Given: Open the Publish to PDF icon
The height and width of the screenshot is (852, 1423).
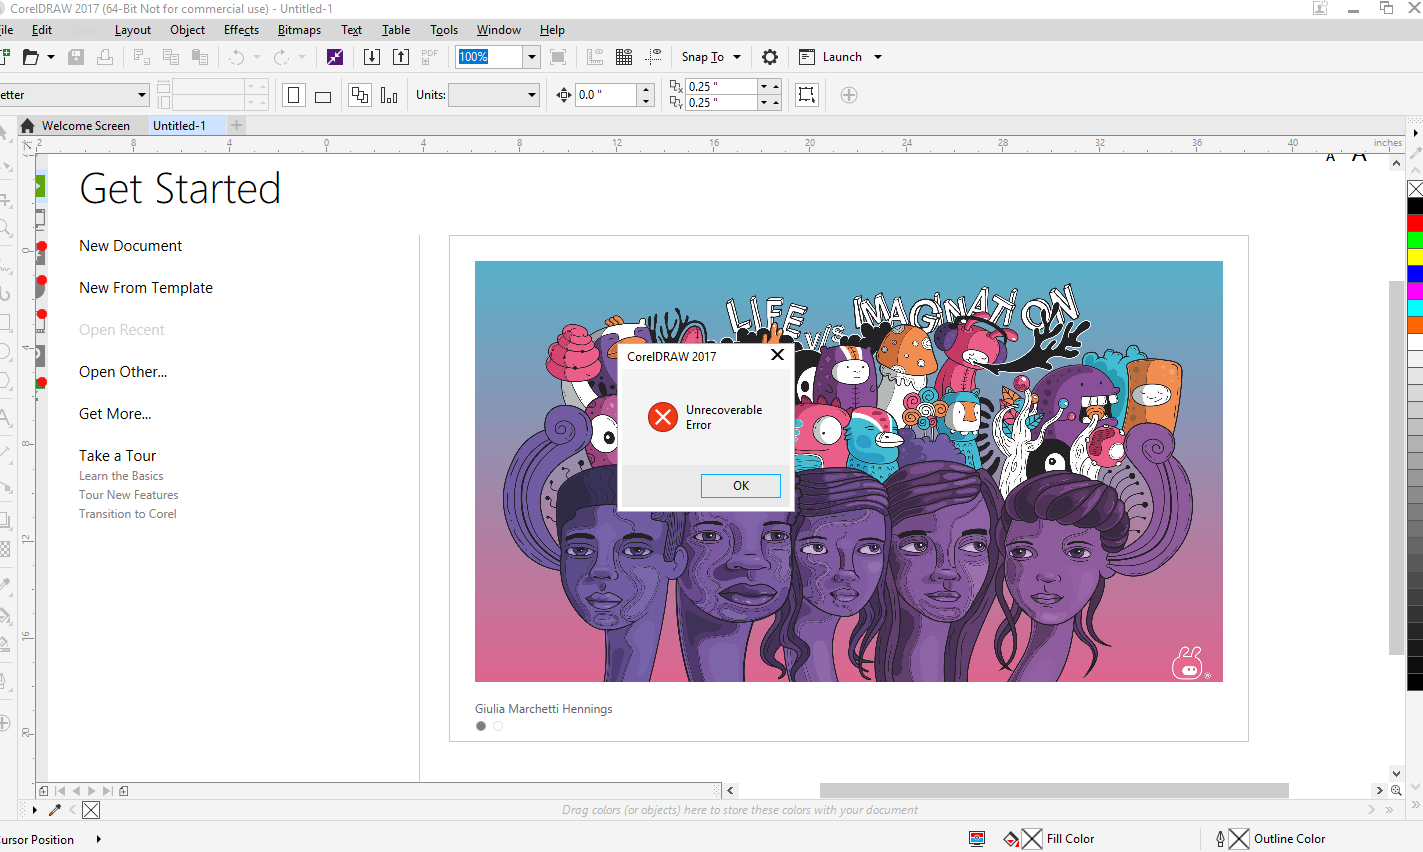Looking at the screenshot, I should 428,57.
